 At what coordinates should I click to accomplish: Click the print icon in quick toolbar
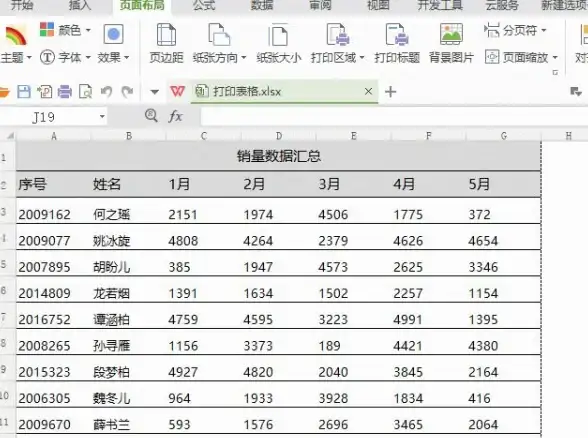tap(65, 92)
